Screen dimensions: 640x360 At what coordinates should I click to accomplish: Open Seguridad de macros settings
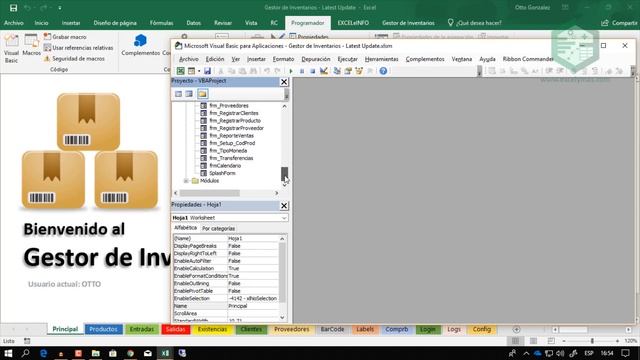[74, 59]
